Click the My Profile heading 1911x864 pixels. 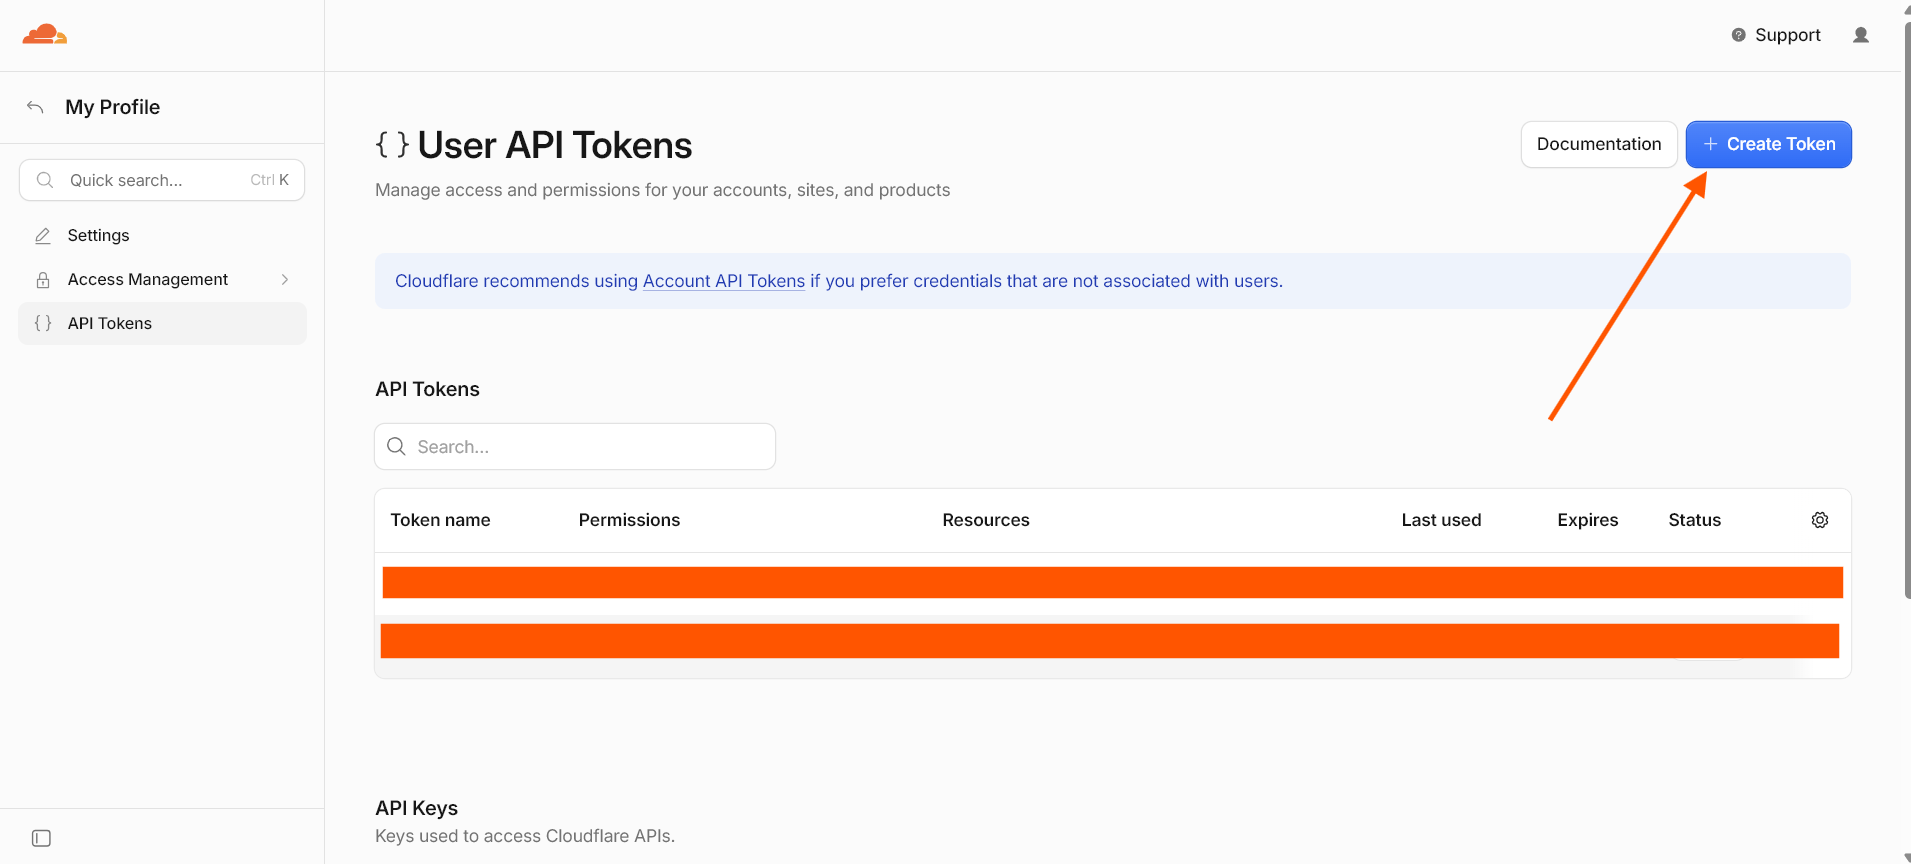pyautogui.click(x=112, y=107)
